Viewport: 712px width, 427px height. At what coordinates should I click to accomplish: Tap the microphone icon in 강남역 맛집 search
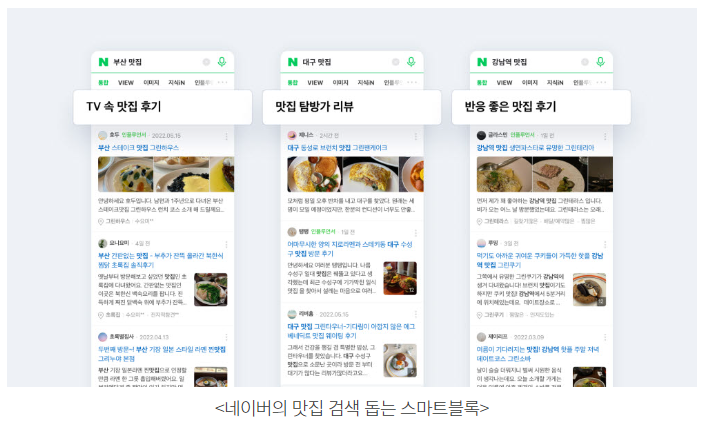coord(600,61)
